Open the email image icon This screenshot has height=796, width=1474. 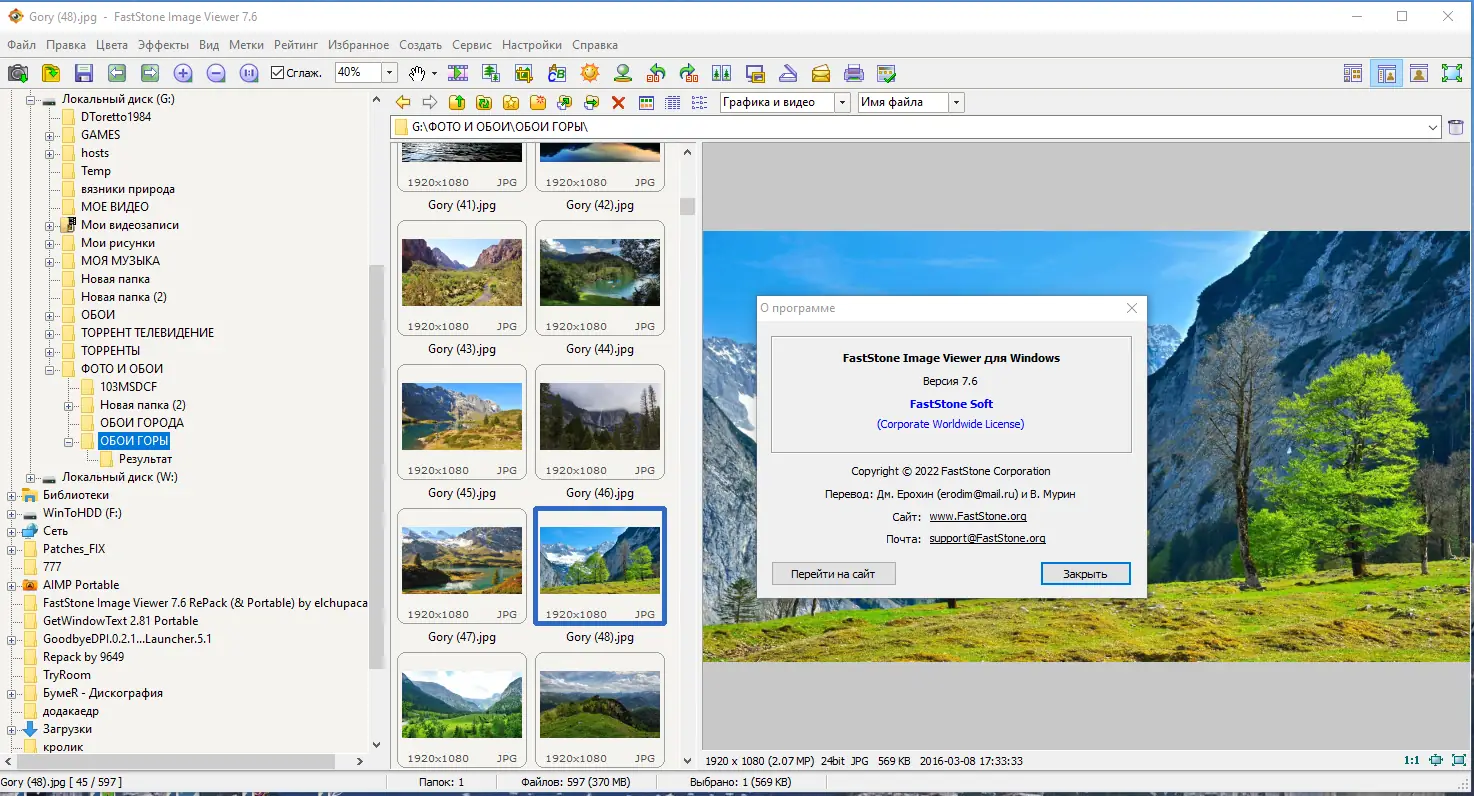821,72
